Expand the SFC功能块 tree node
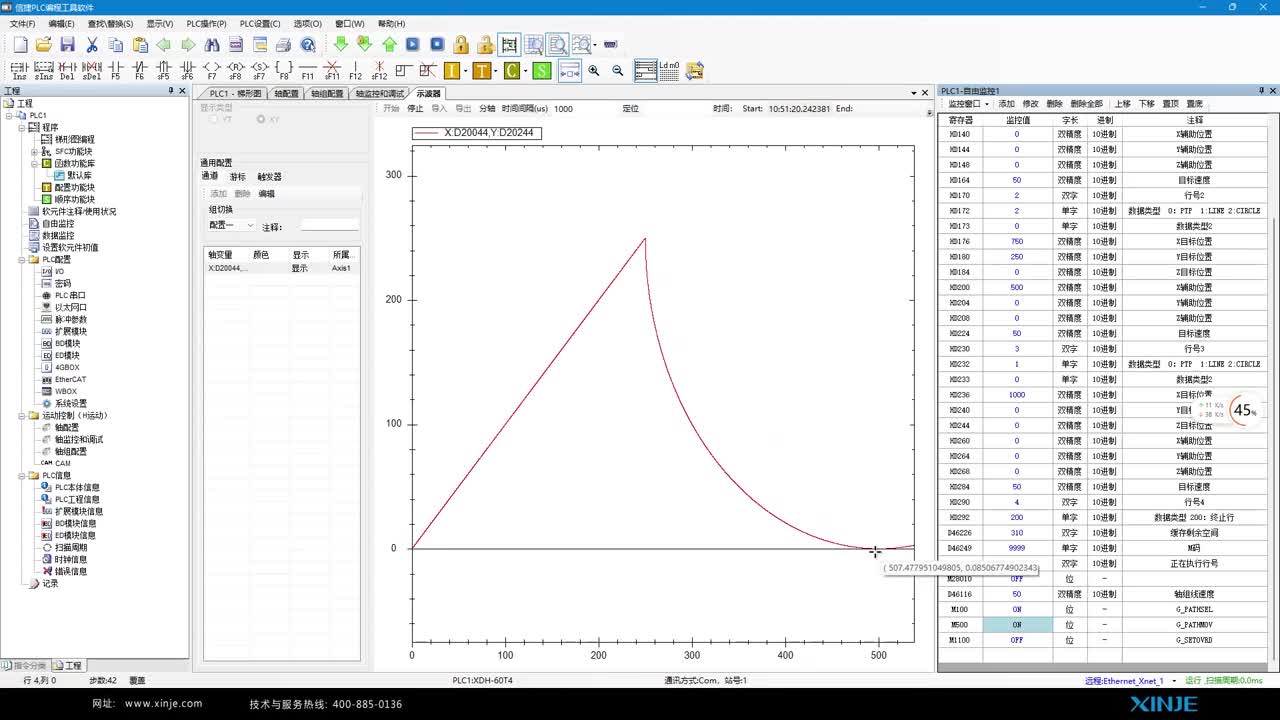 pos(33,151)
